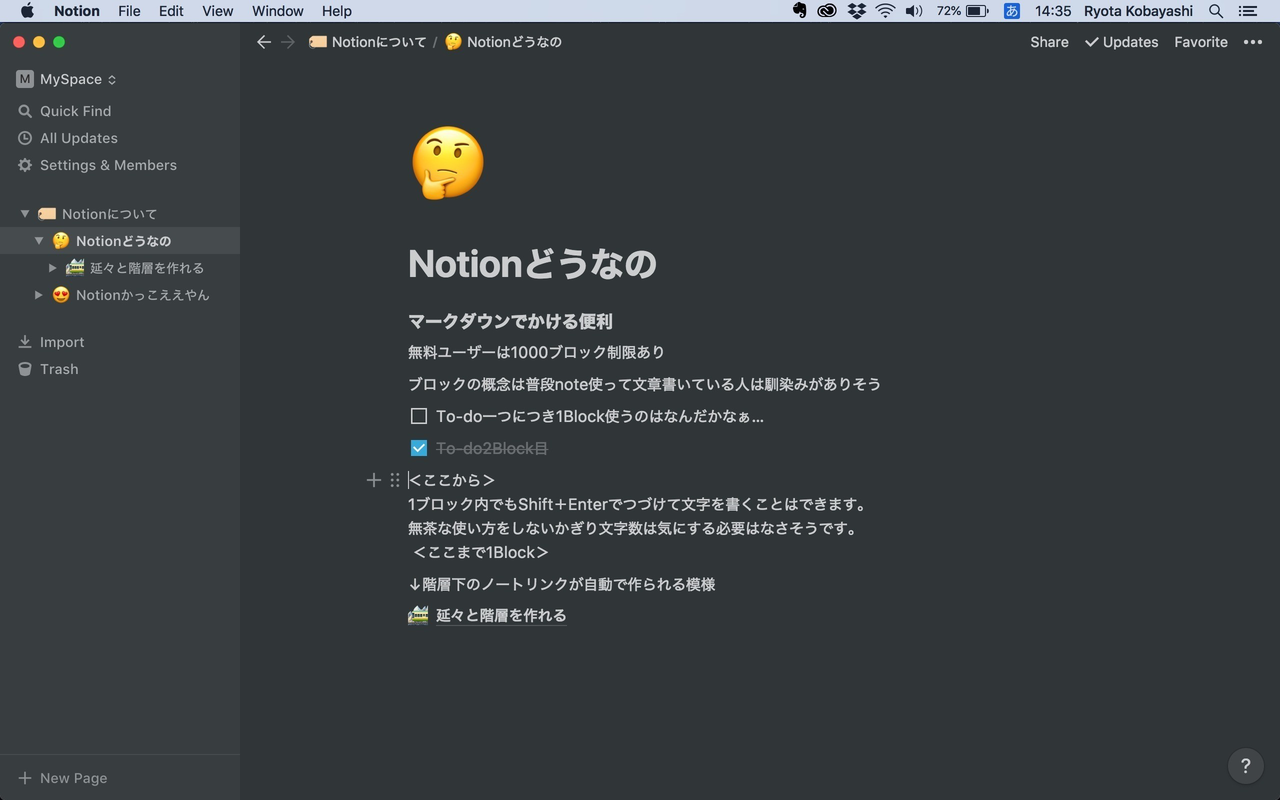Viewport: 1280px width, 800px height.
Task: Click the MySpace workspace M icon
Action: (x=25, y=79)
